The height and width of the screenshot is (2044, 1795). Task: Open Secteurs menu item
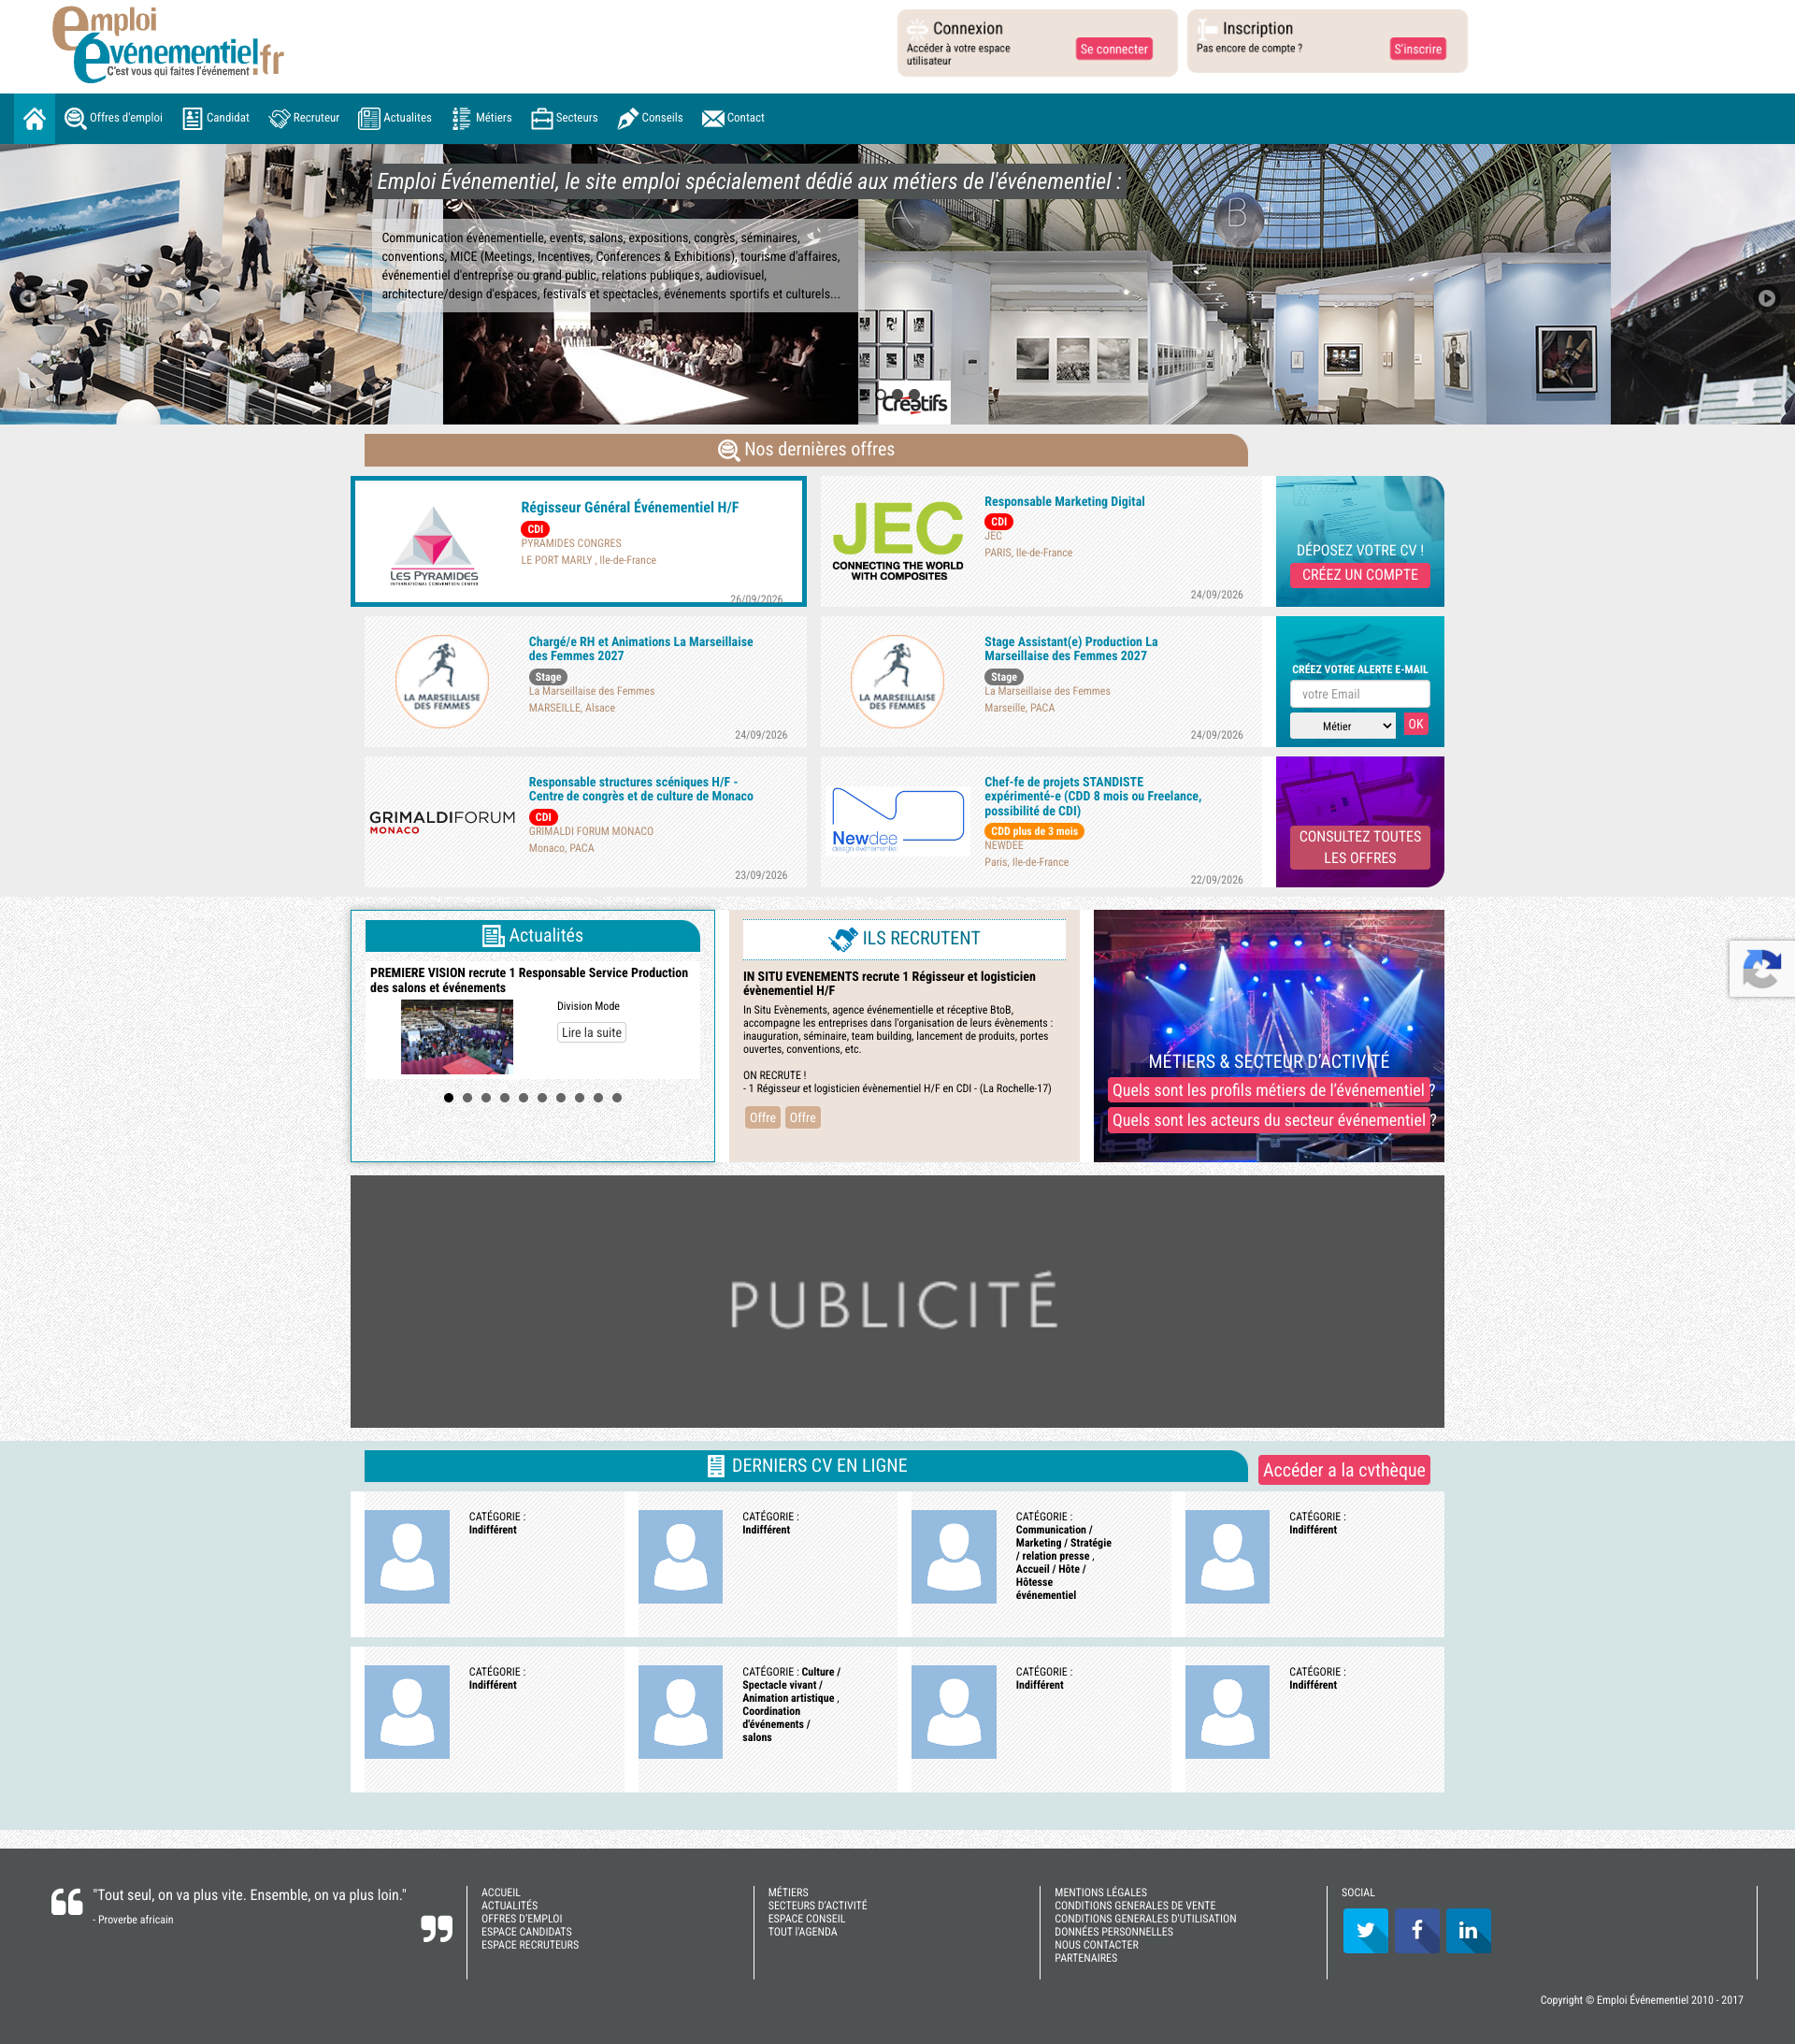click(x=565, y=118)
